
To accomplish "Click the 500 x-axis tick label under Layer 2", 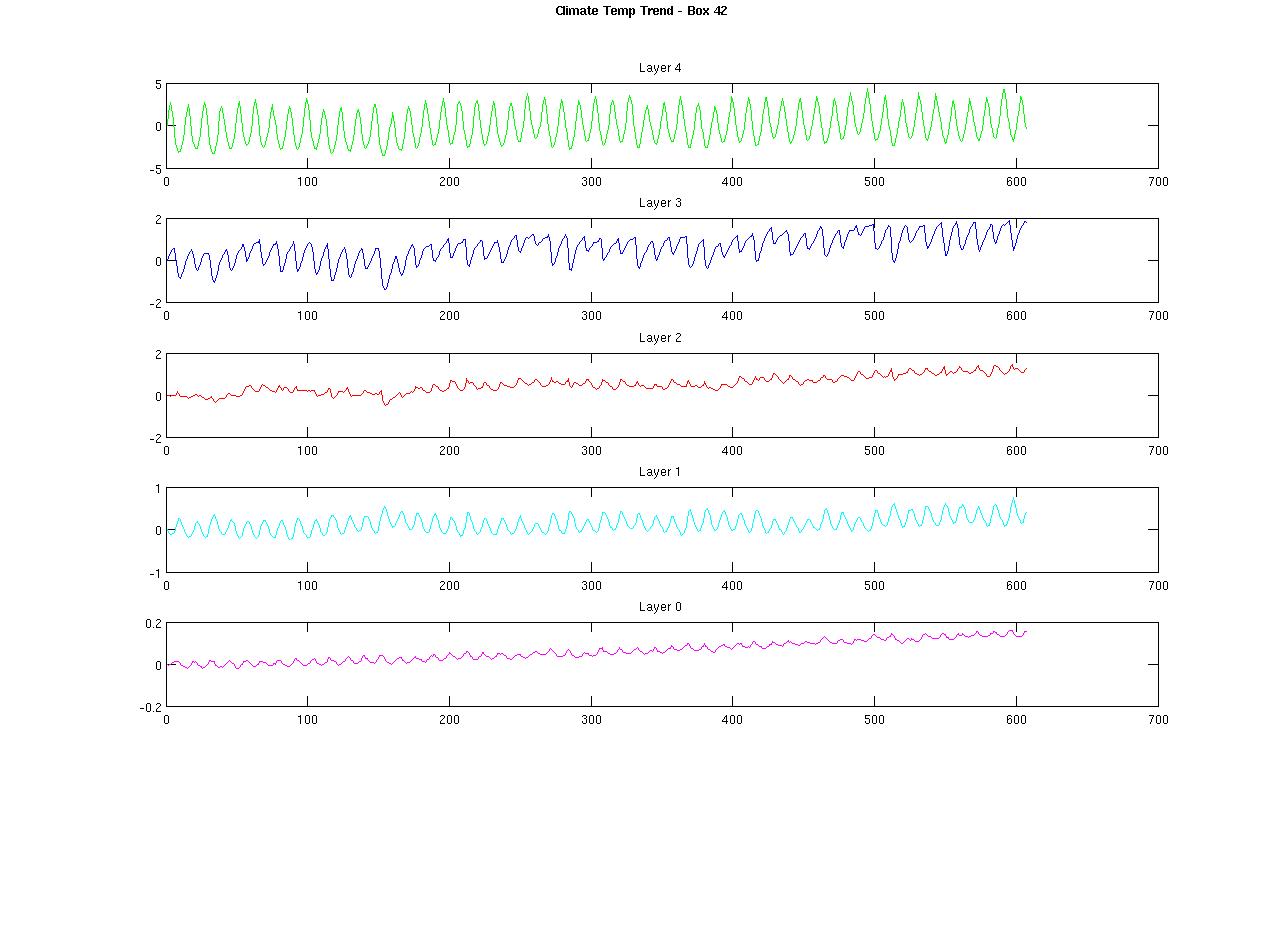I will pyautogui.click(x=874, y=451).
